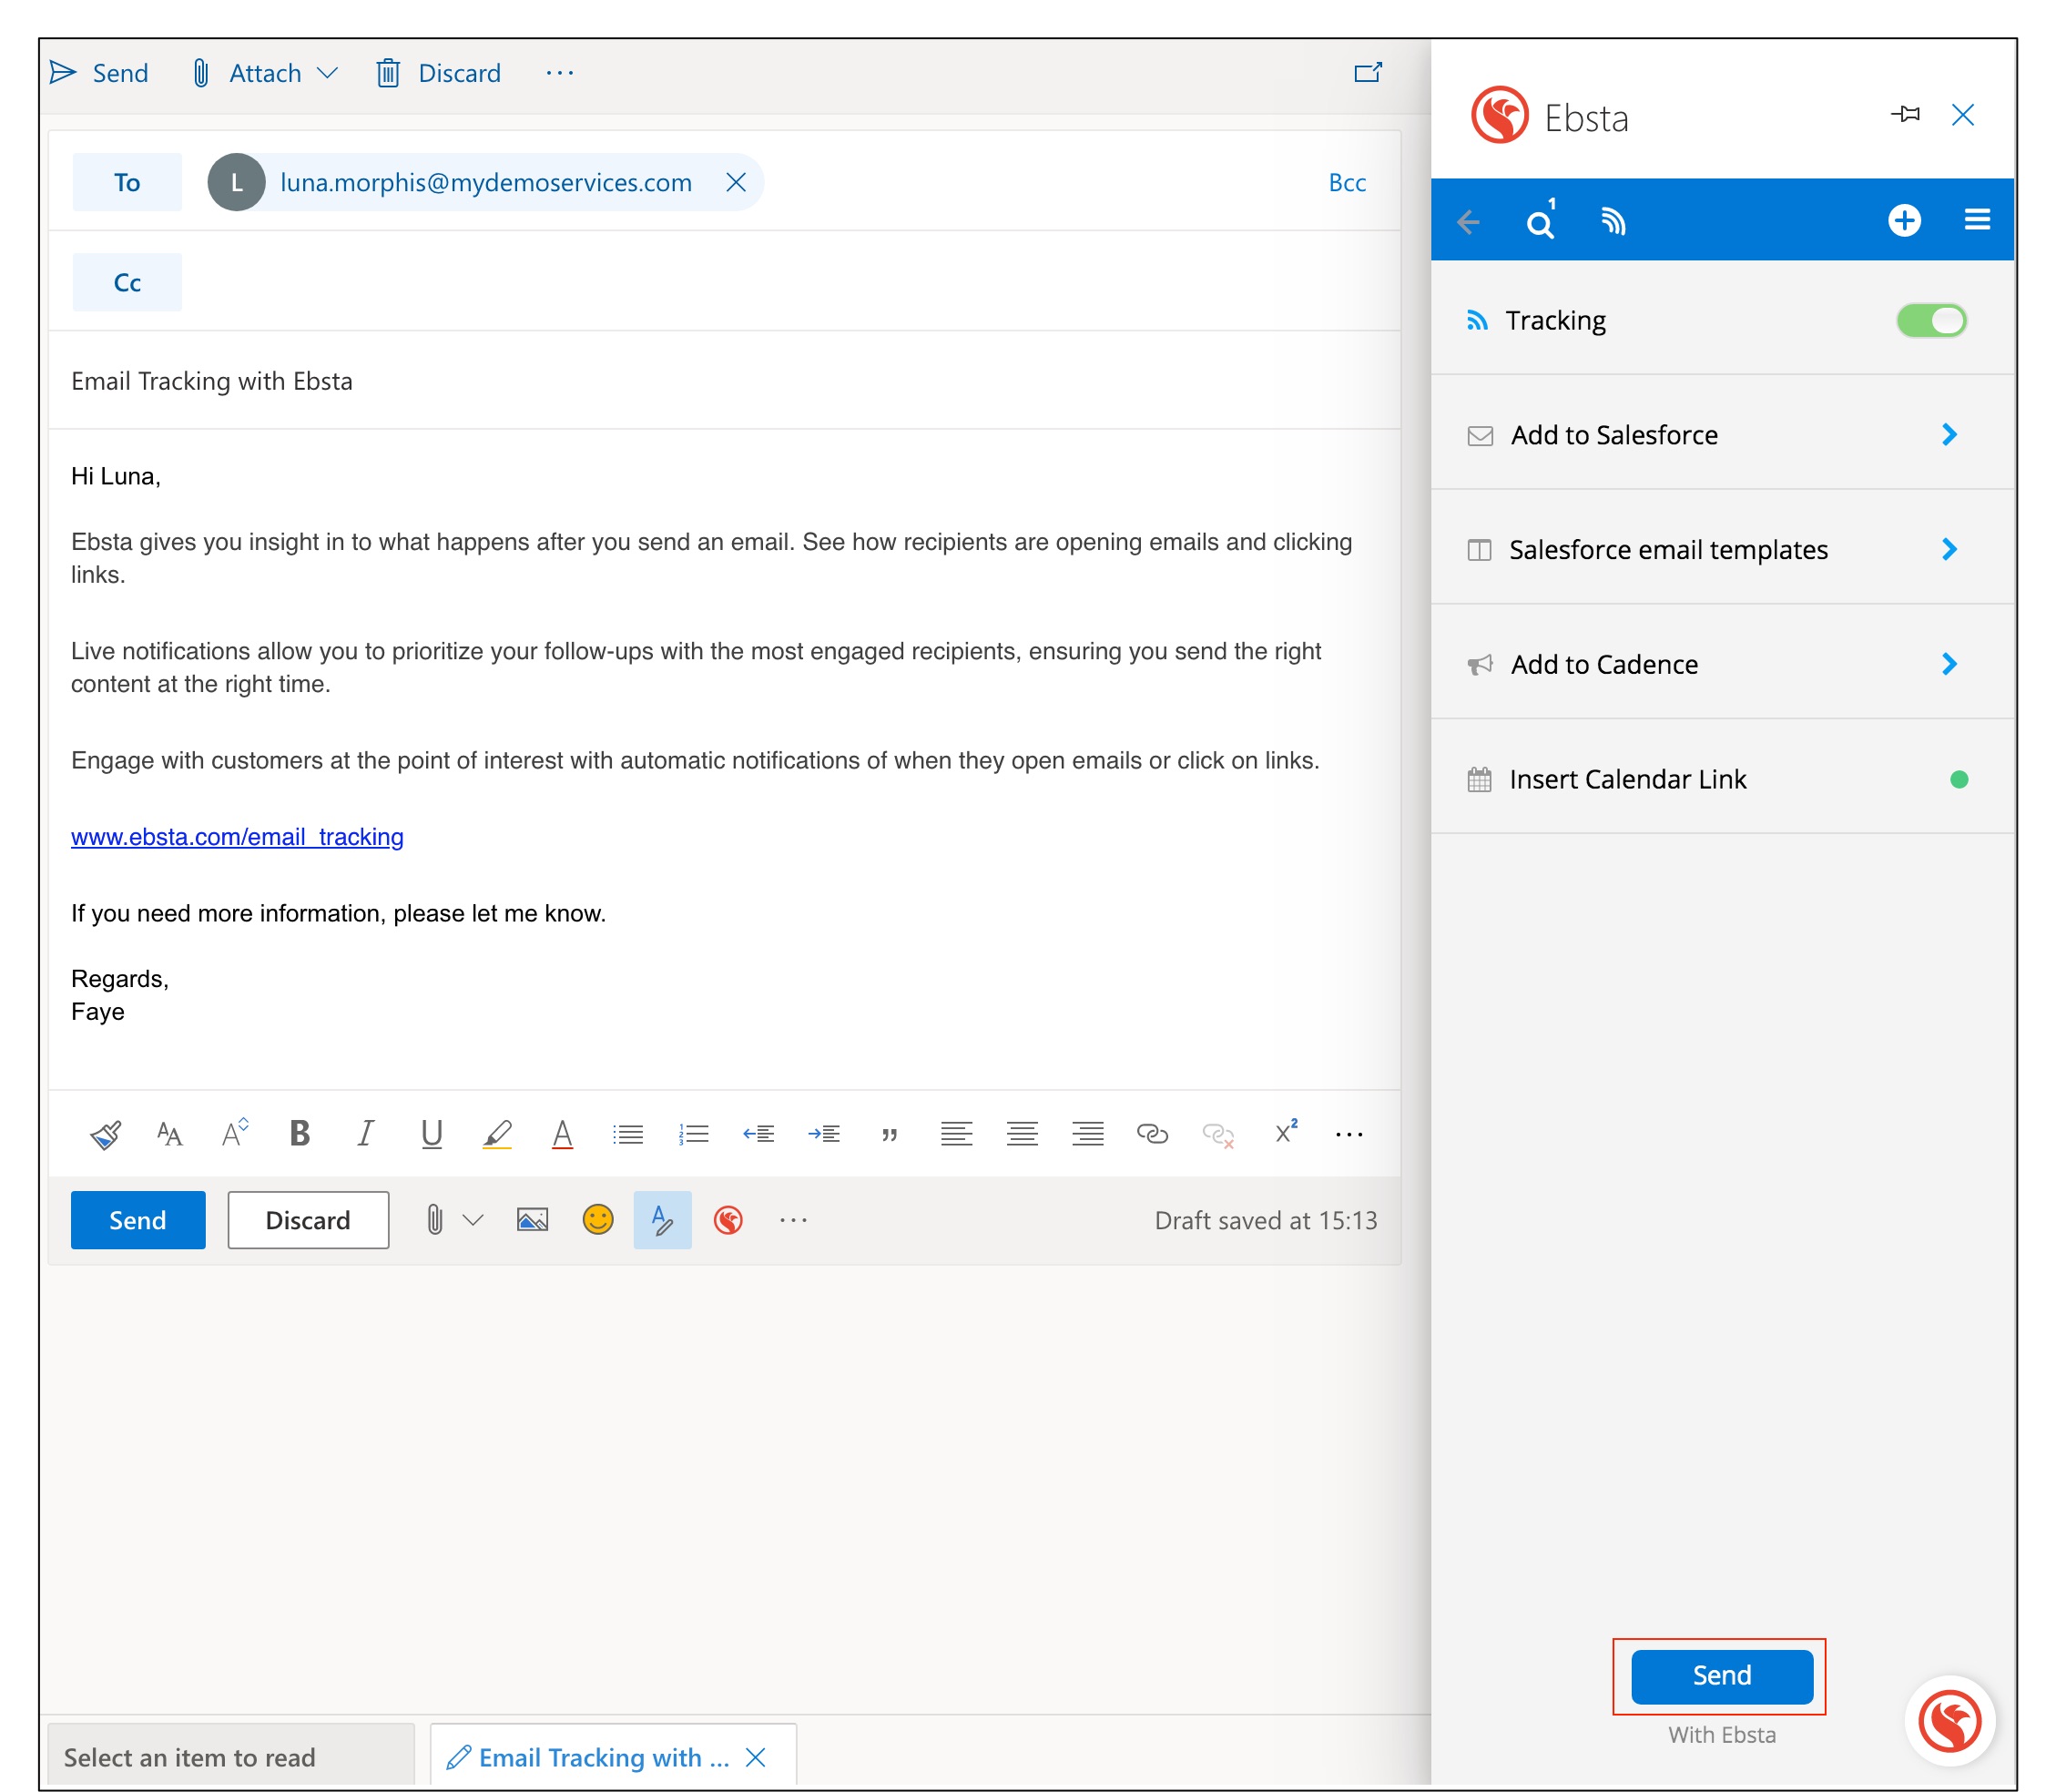Open the top toolbar more options ellipsis
Viewport: 2056px width, 1792px height.
560,73
